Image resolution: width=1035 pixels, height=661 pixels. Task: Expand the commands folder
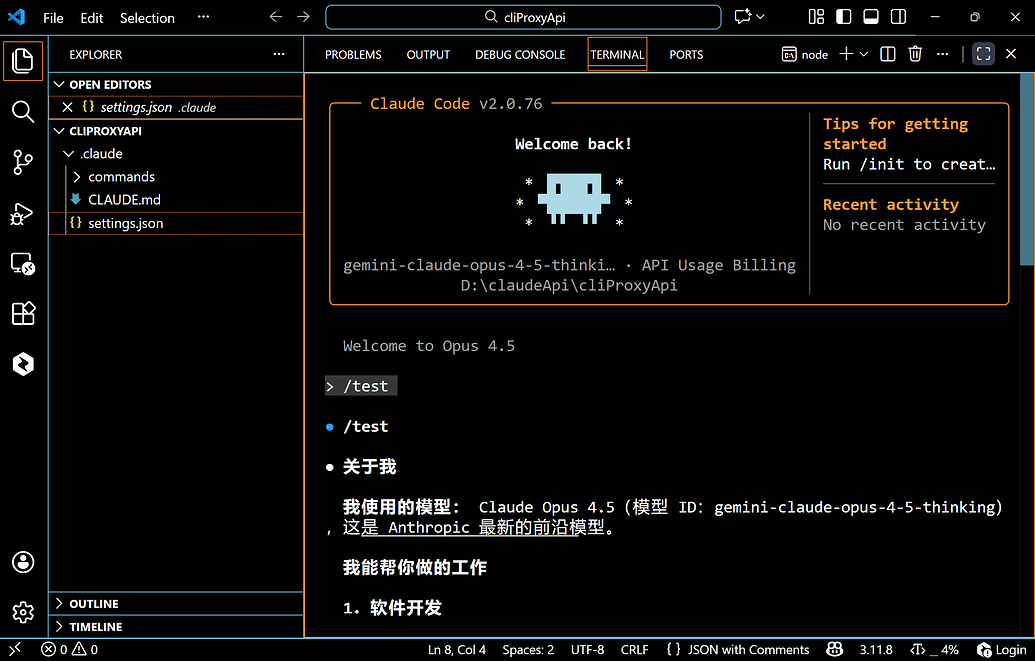pos(176,177)
